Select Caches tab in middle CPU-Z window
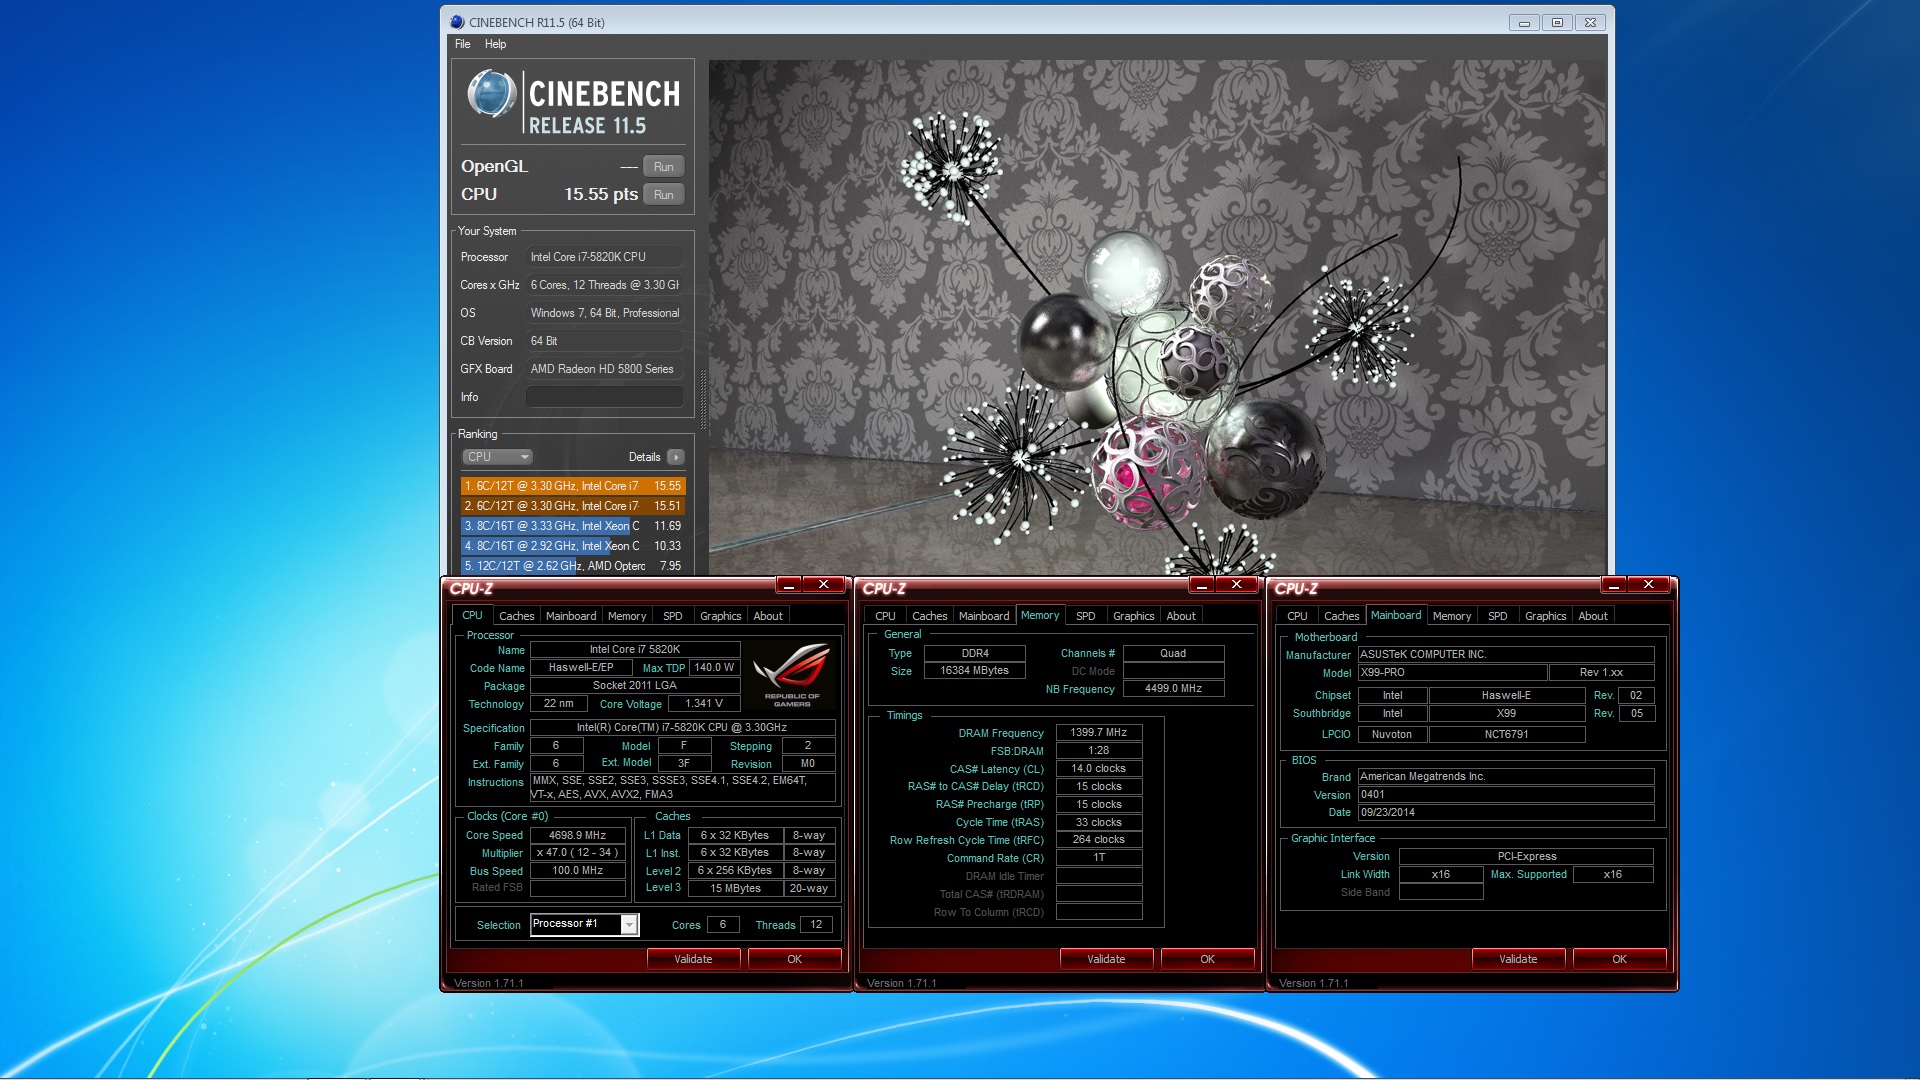 929,616
